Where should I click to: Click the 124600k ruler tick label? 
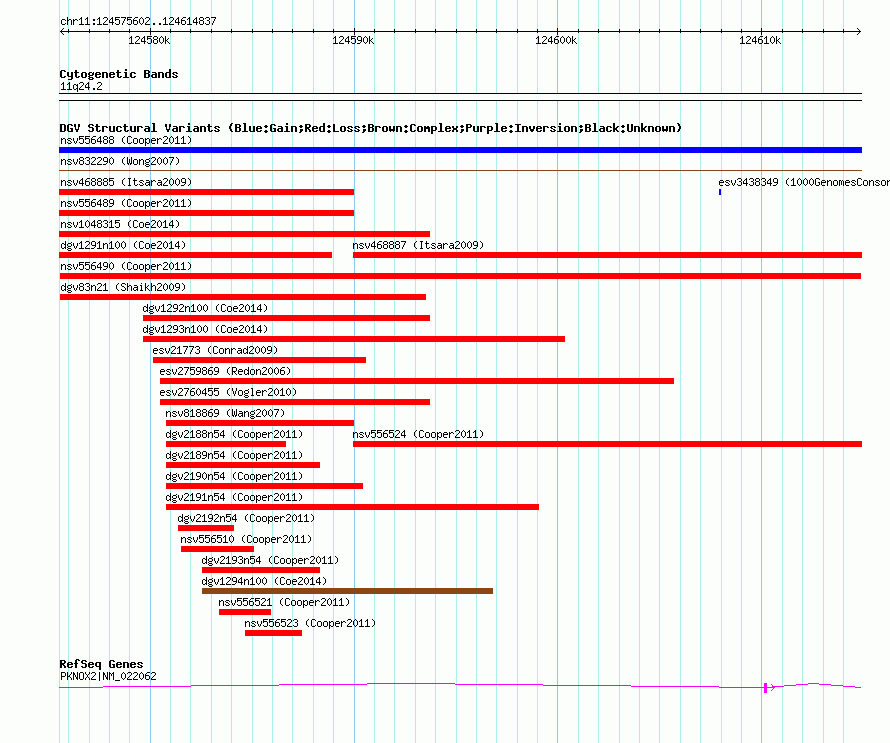click(x=556, y=40)
